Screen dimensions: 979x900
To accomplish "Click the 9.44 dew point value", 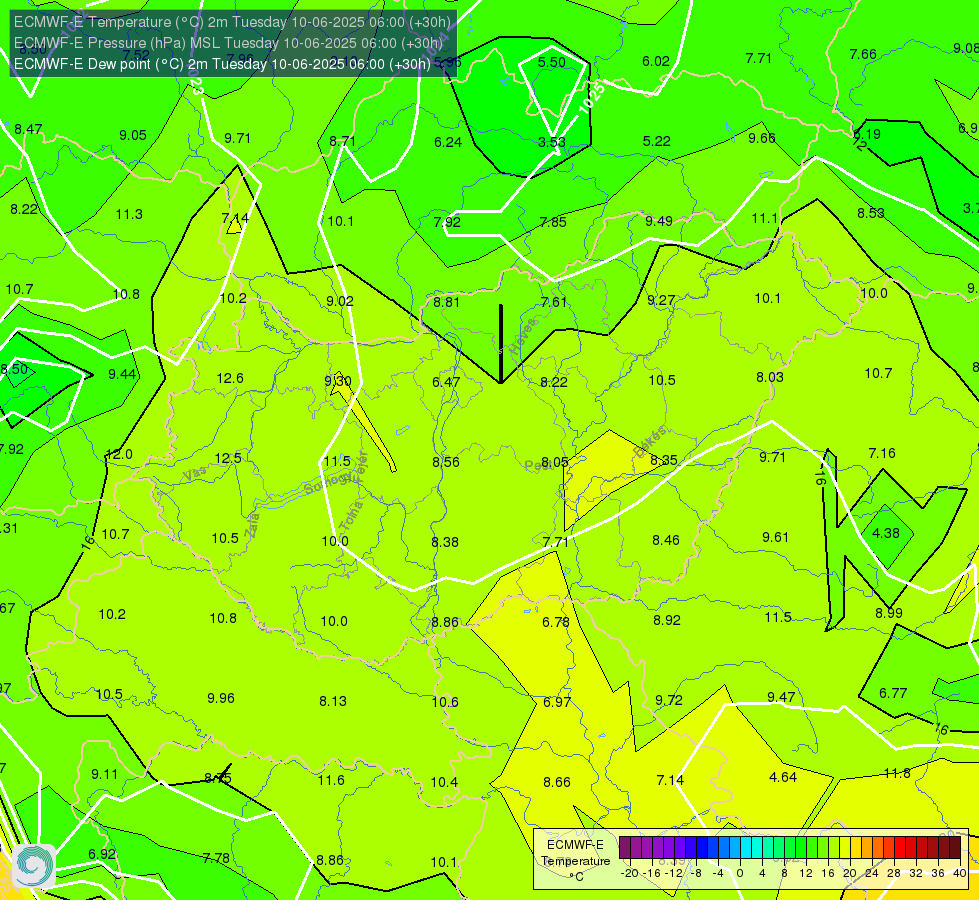I will coord(122,374).
